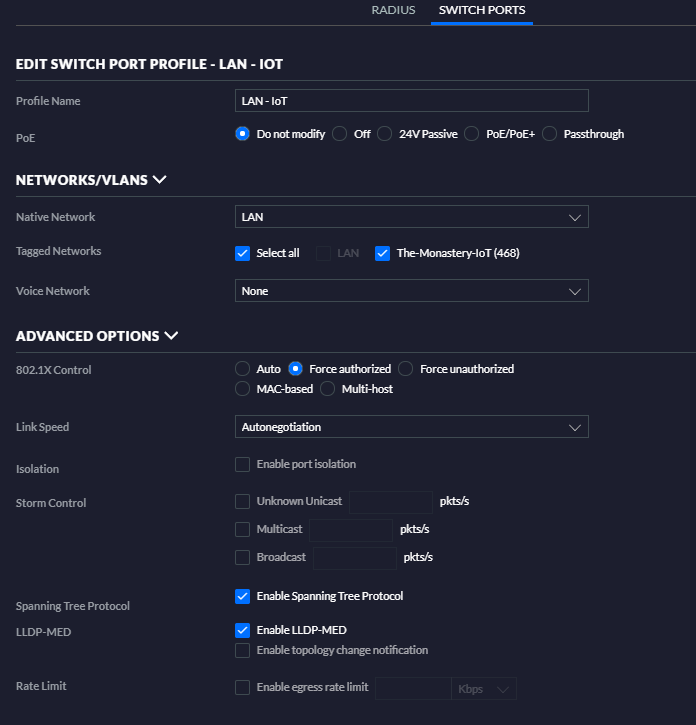Open the SWITCH PORTS tab

pos(482,11)
